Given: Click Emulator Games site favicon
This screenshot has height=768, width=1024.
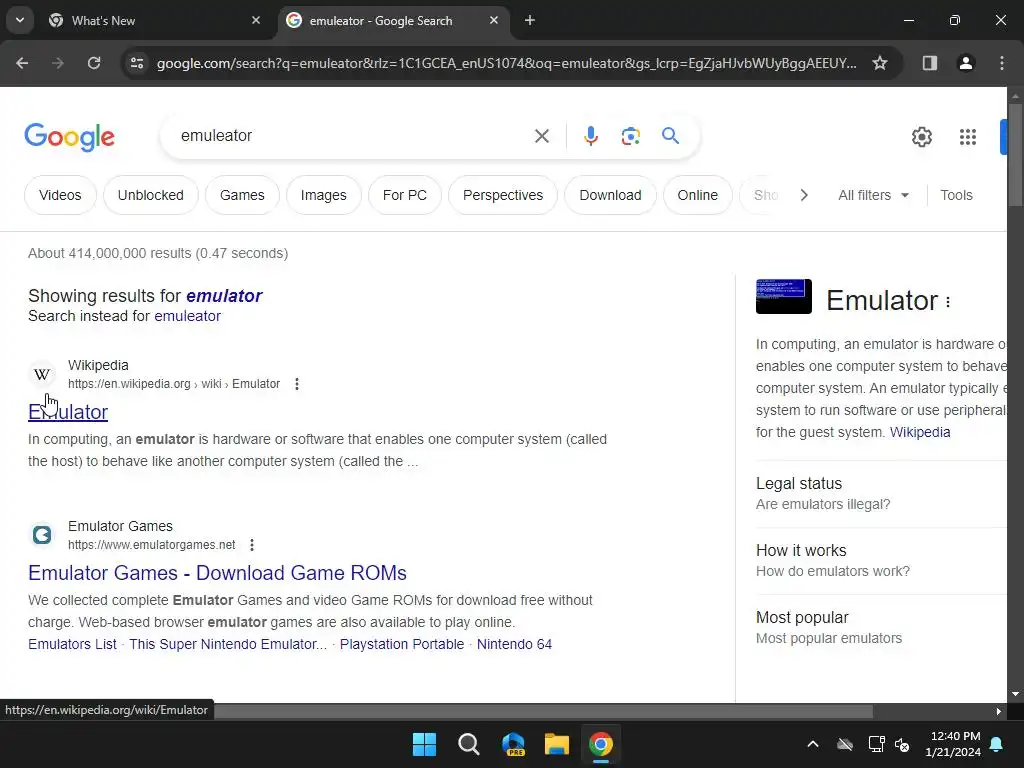Looking at the screenshot, I should [42, 535].
